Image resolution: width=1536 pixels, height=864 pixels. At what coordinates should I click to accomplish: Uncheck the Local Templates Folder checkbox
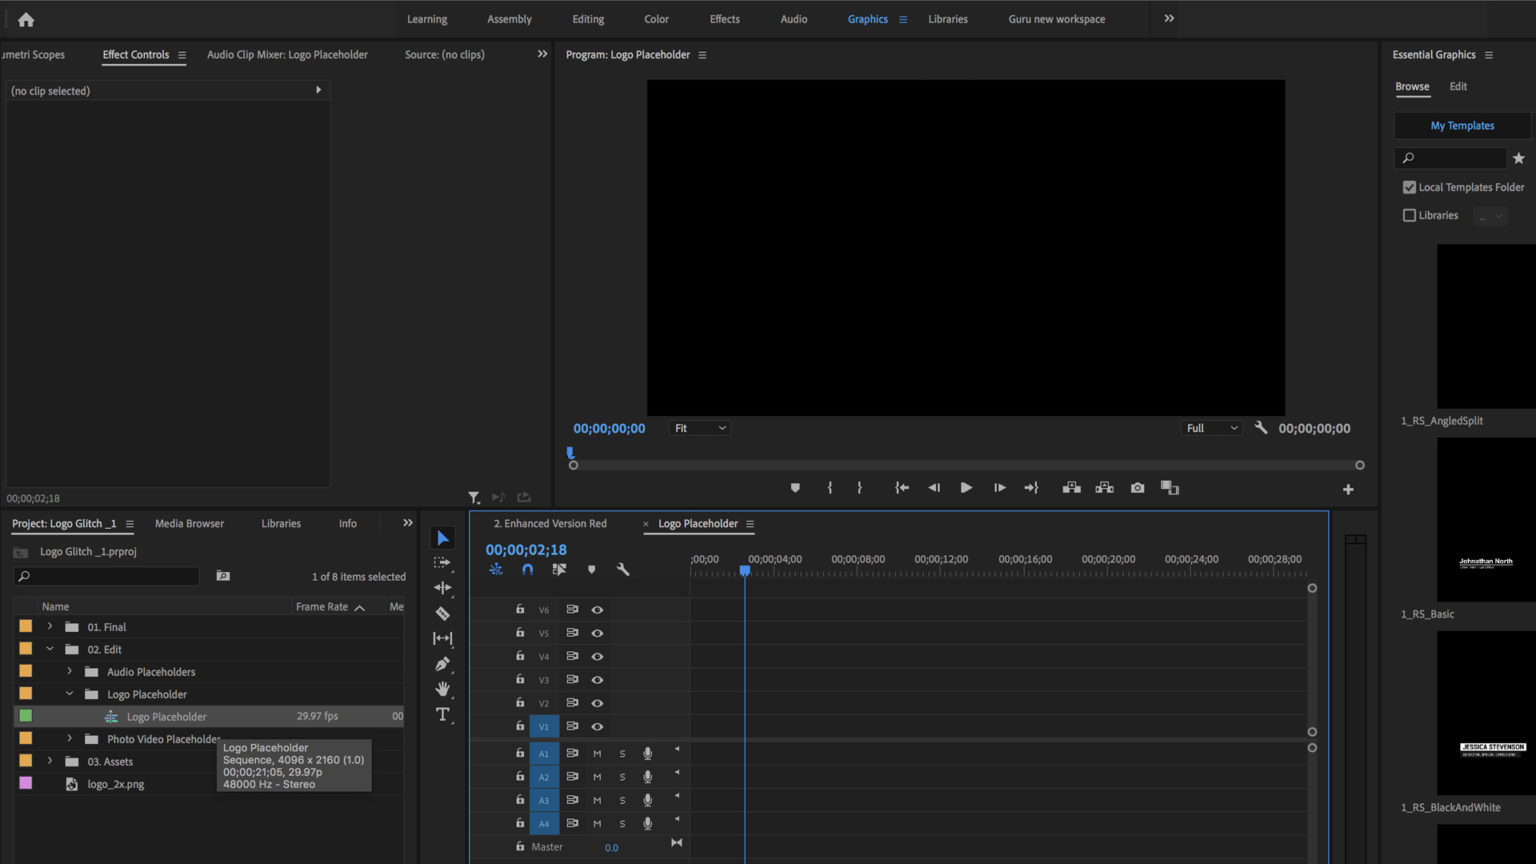[x=1409, y=187]
